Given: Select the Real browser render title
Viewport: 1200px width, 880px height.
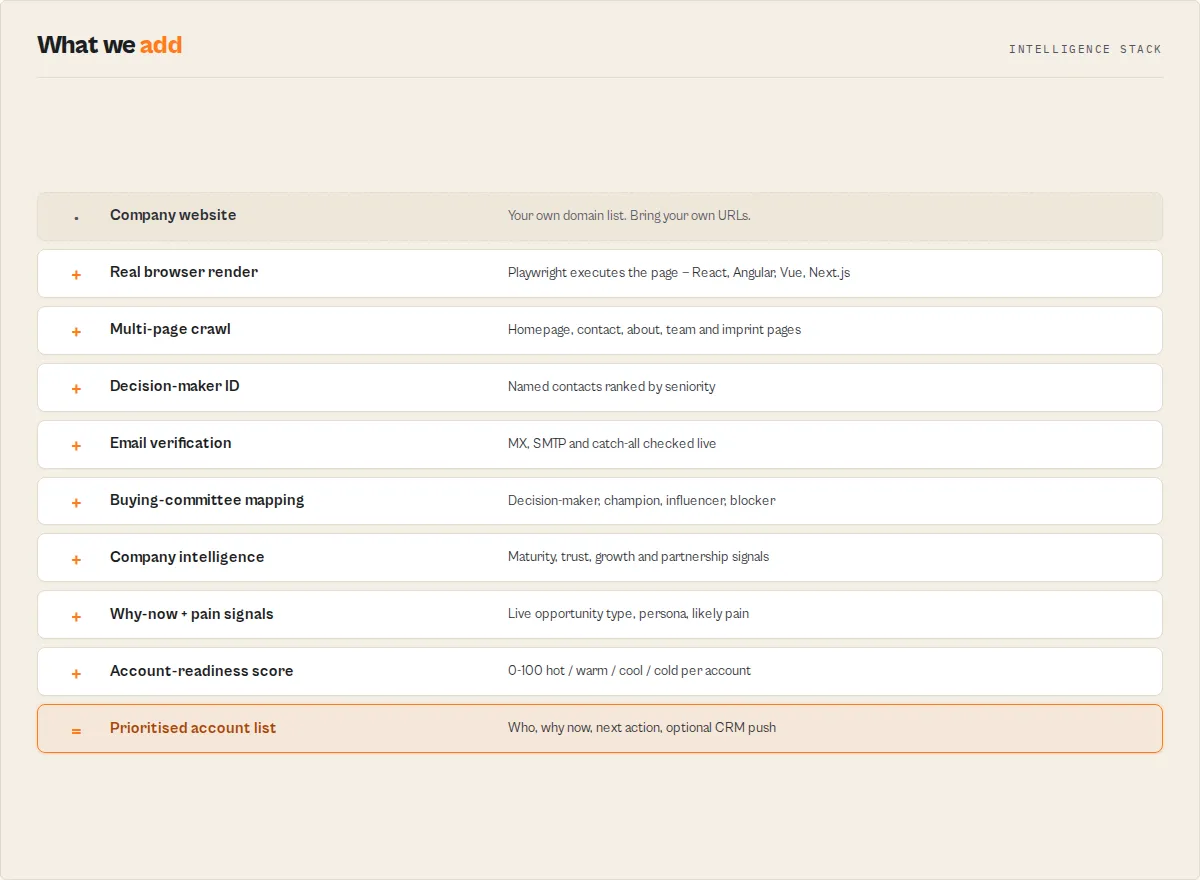Looking at the screenshot, I should click(x=184, y=272).
